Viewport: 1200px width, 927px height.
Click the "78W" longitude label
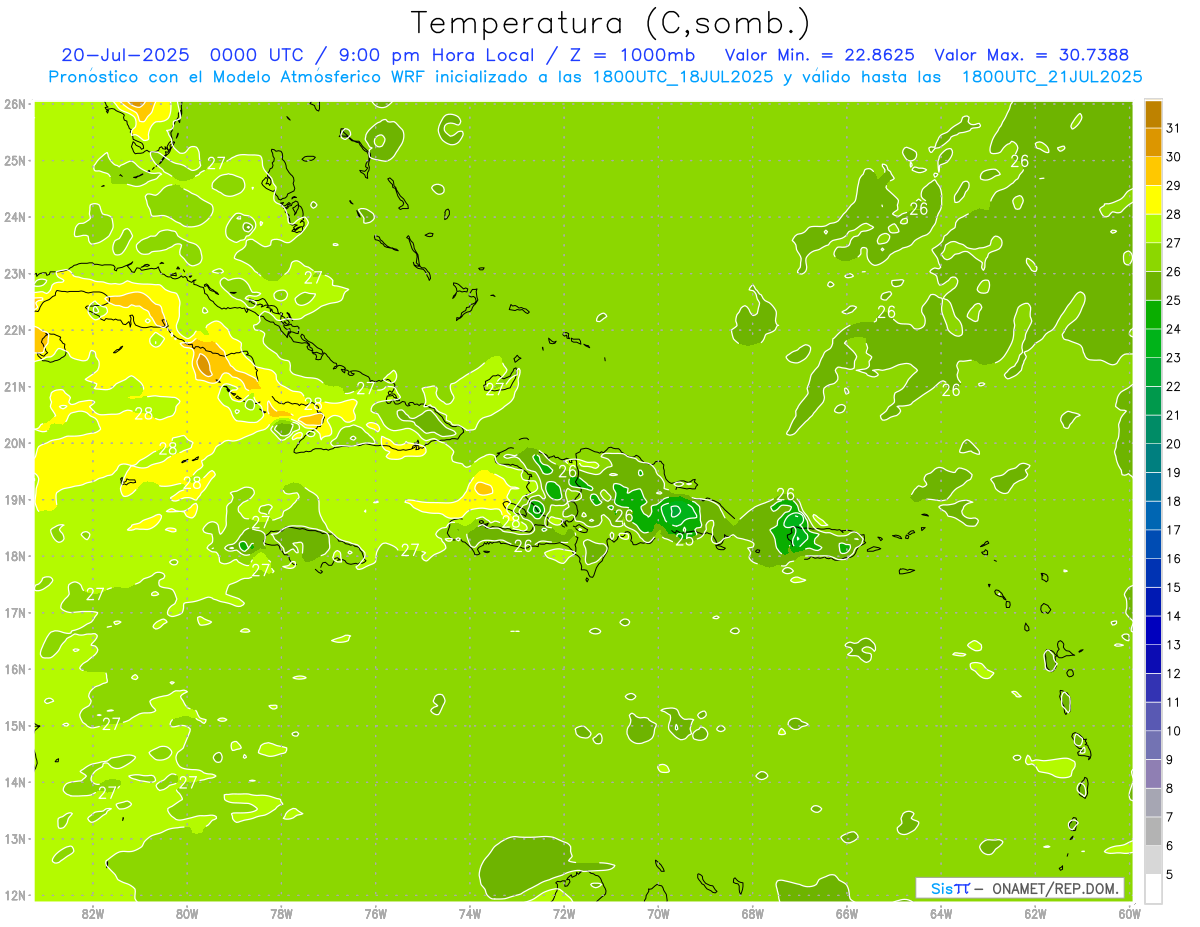tap(281, 914)
